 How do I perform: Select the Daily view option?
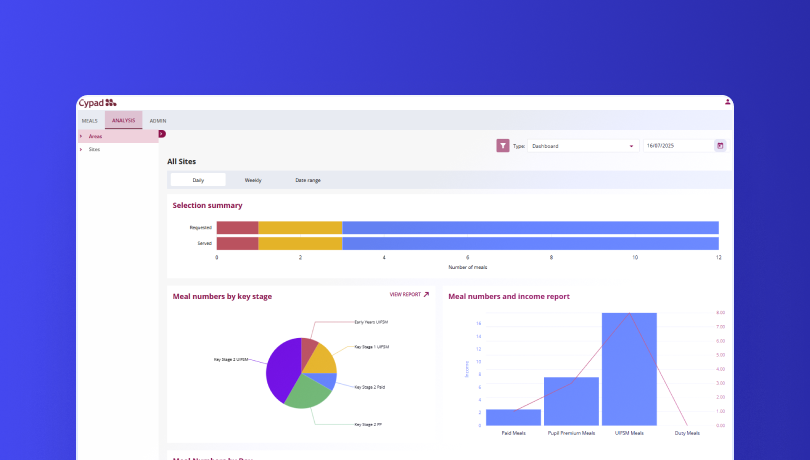[x=198, y=180]
